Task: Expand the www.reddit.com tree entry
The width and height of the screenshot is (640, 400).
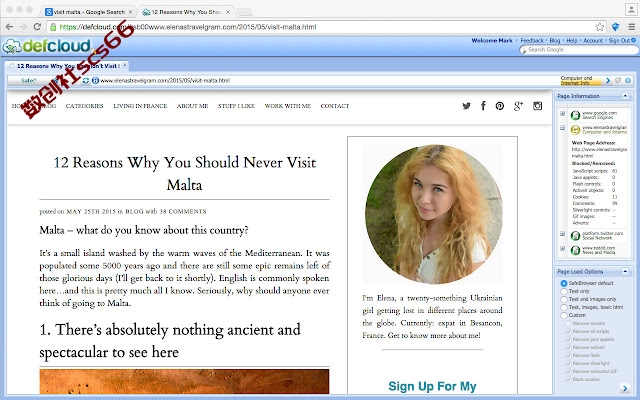Action: click(562, 248)
